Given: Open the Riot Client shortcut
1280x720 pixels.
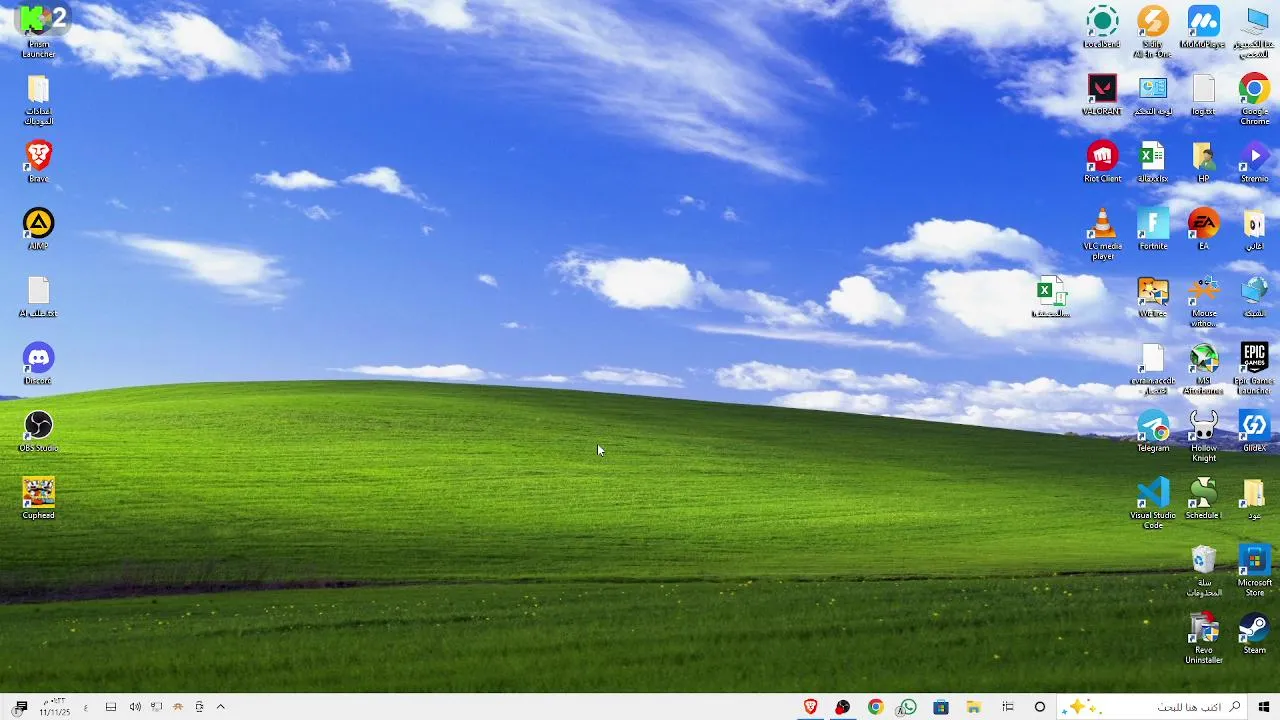Looking at the screenshot, I should (x=1102, y=161).
